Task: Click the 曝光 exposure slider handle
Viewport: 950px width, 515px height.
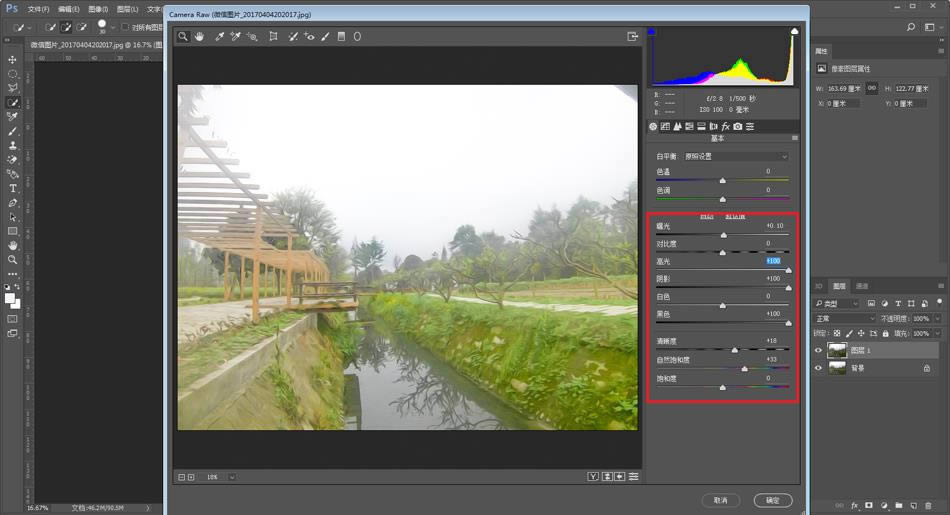Action: 723,235
